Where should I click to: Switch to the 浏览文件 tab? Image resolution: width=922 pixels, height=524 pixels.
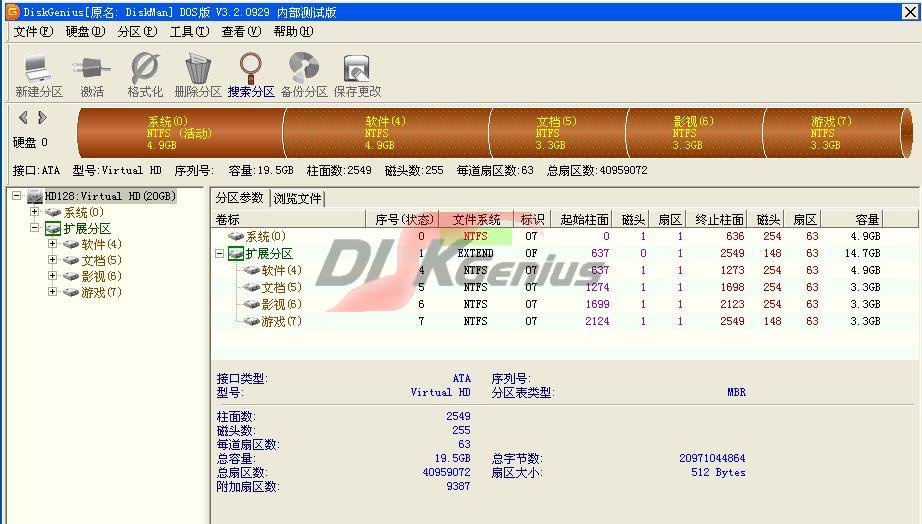[298, 199]
